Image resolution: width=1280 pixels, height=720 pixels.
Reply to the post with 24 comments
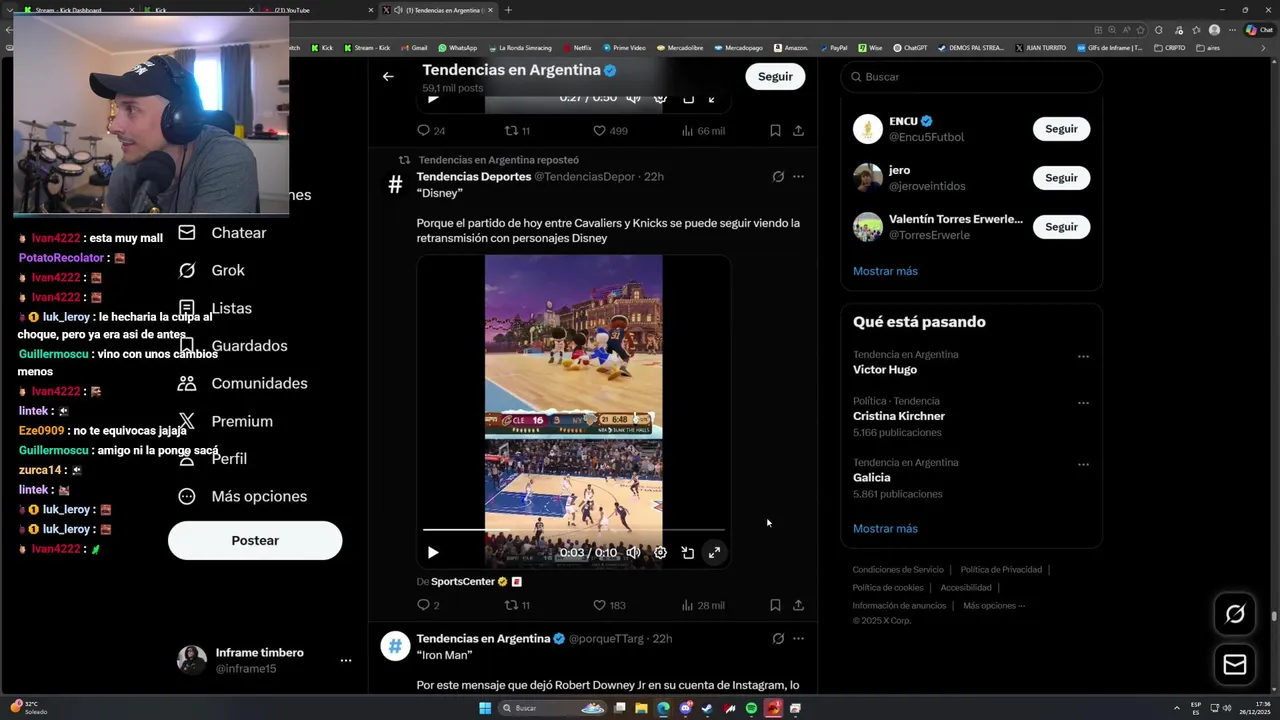431,130
